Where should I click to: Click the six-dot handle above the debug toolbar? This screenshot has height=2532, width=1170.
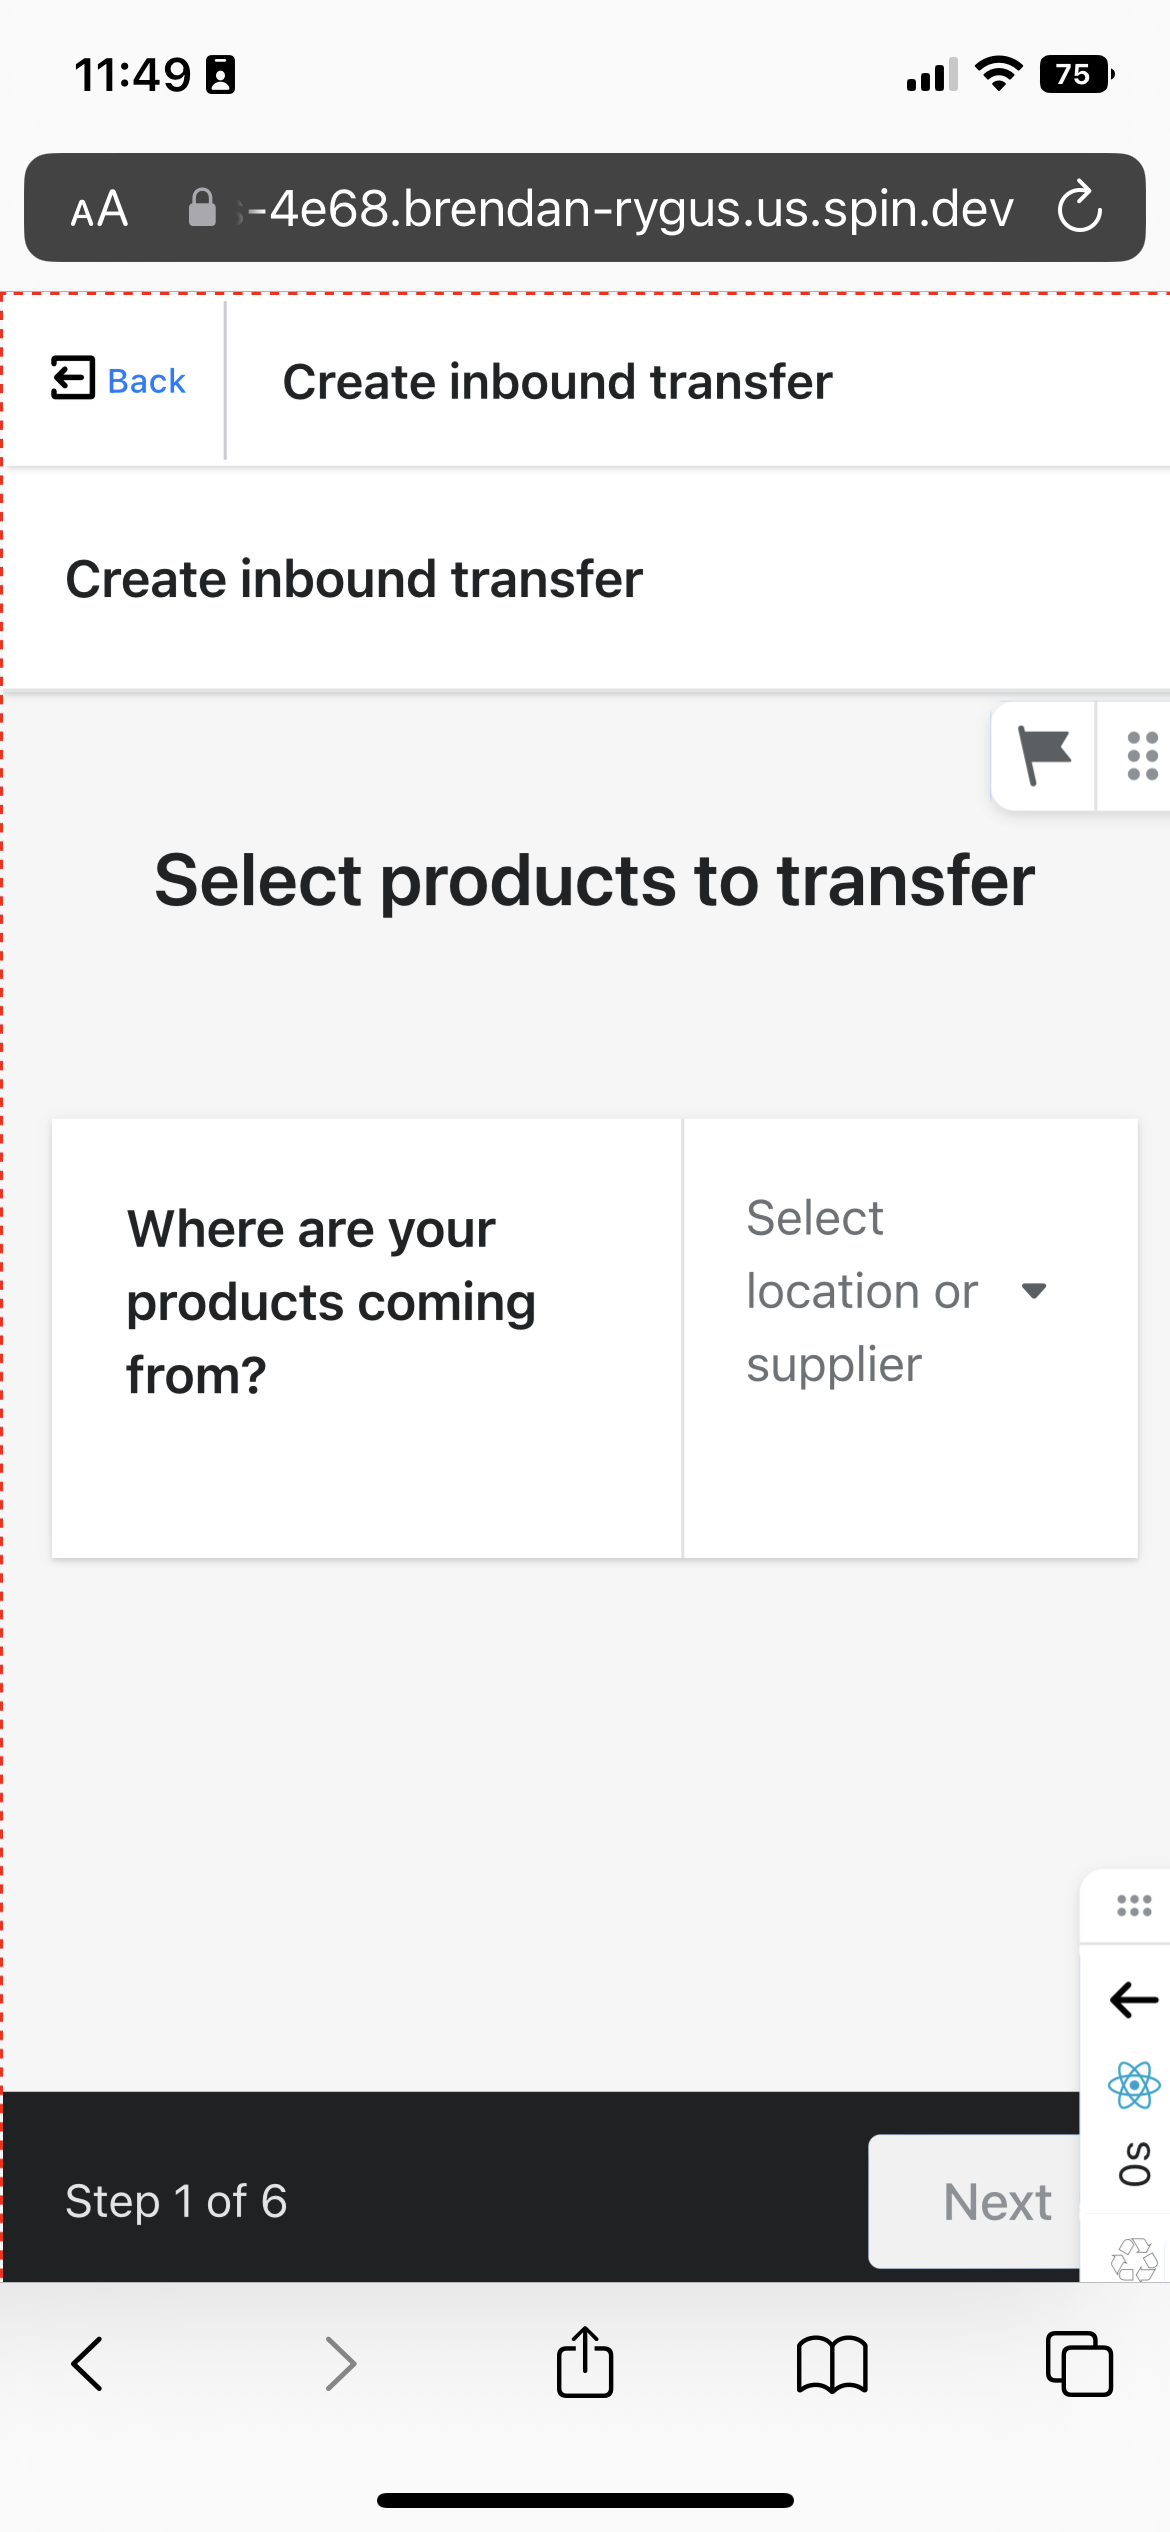click(1134, 1905)
